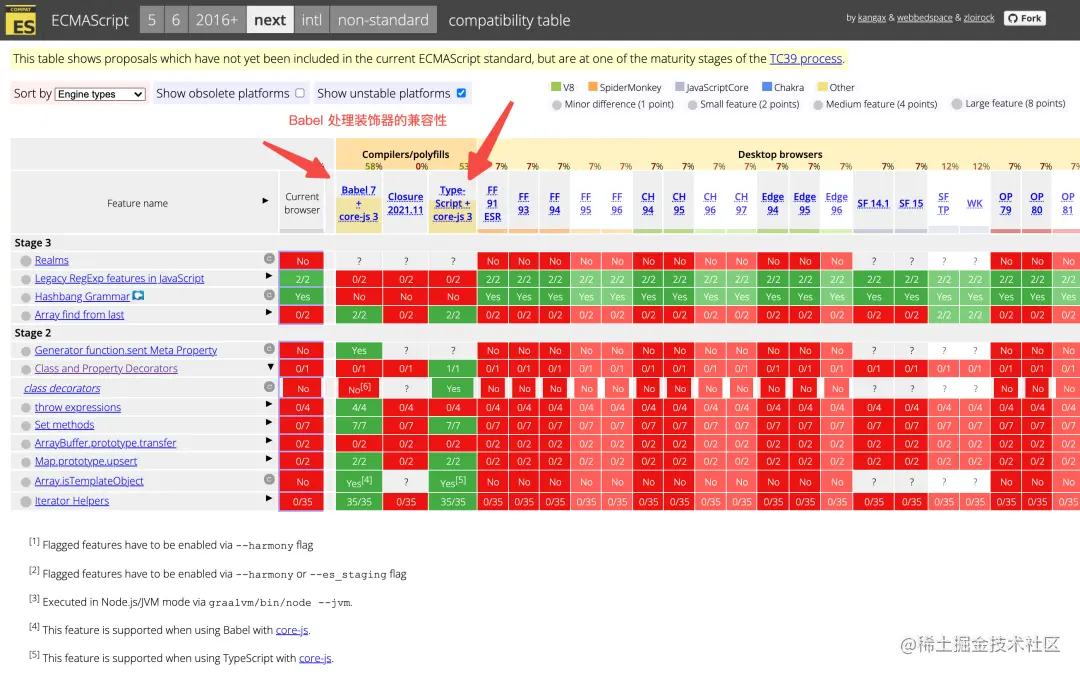1080x674 pixels.
Task: Switch to the intl tab
Action: click(x=311, y=20)
